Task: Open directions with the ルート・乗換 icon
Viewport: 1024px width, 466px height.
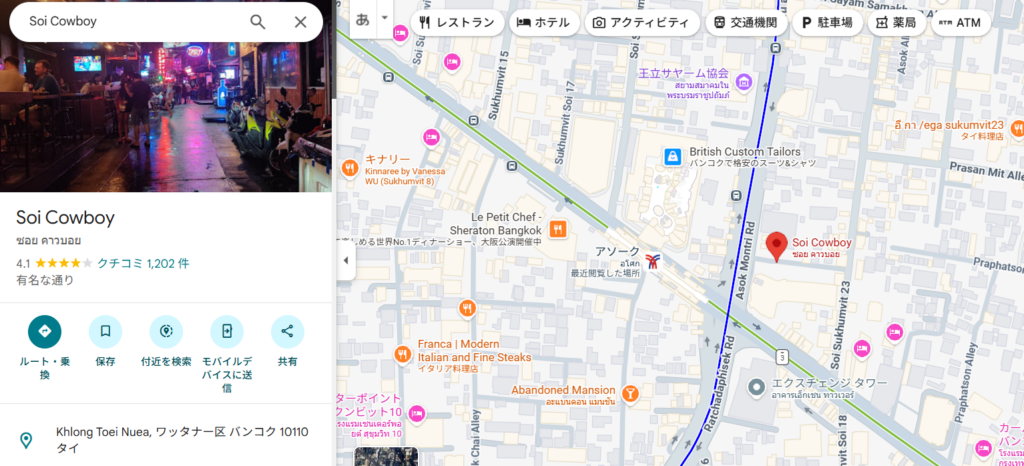Action: (x=44, y=332)
